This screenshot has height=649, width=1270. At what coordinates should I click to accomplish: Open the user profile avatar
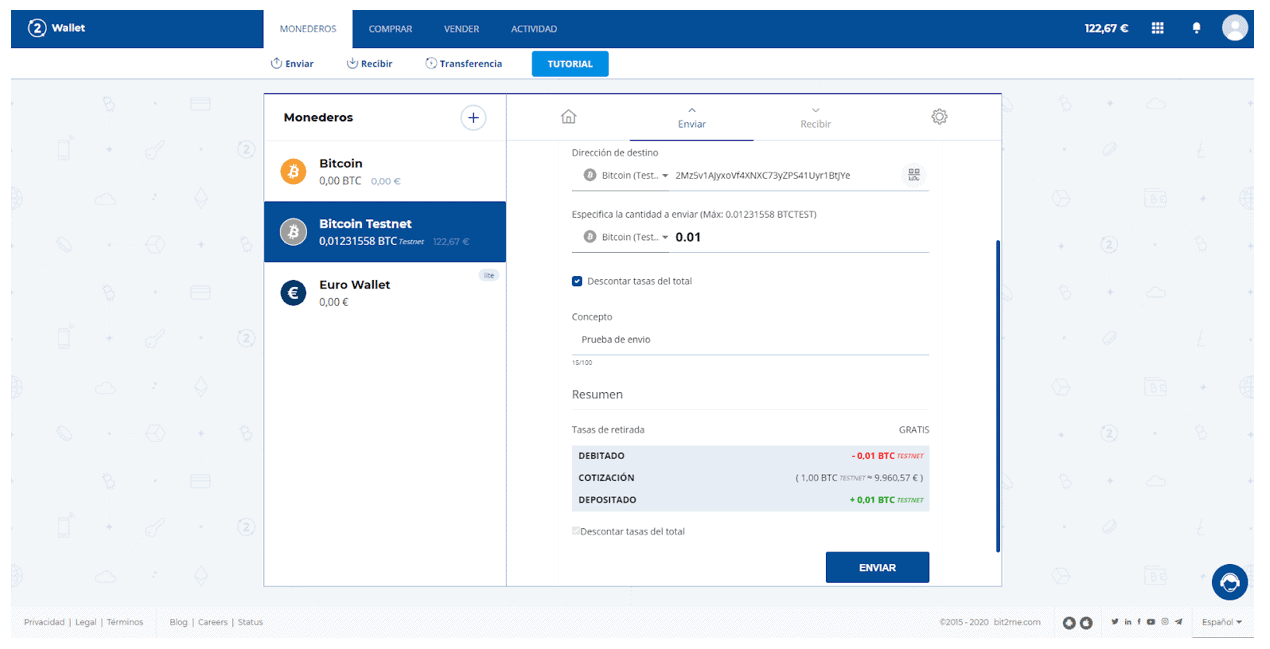pyautogui.click(x=1235, y=28)
